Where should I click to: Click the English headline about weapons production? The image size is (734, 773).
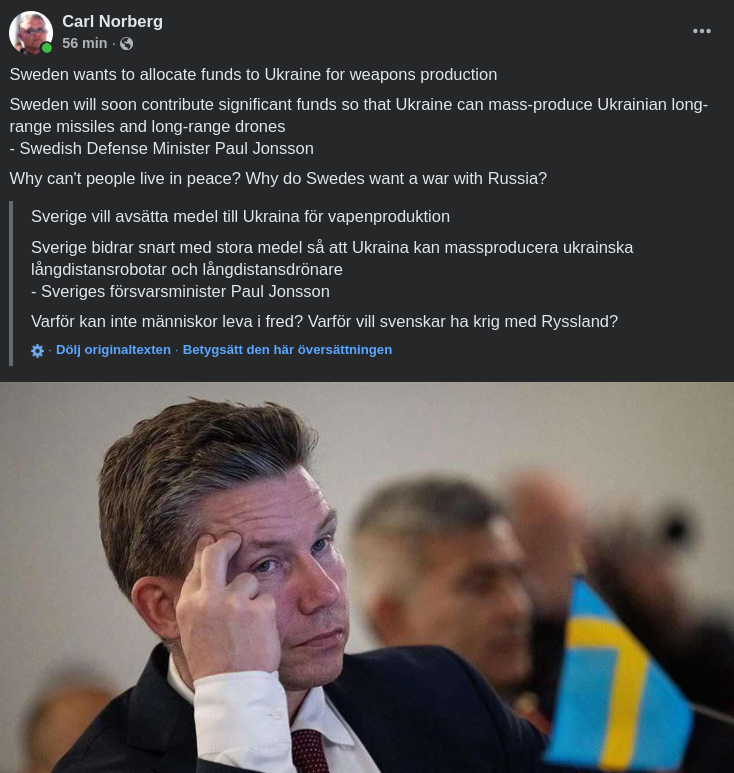click(x=253, y=74)
